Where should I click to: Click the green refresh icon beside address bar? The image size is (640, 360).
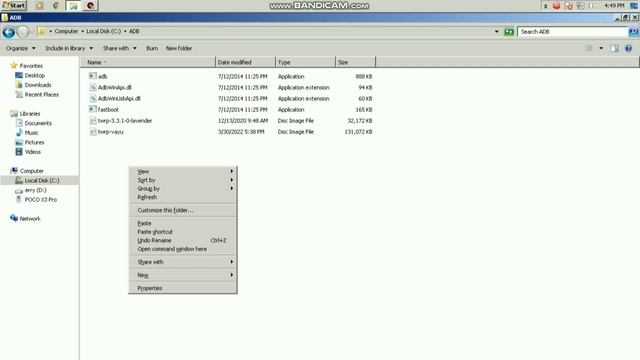(509, 31)
